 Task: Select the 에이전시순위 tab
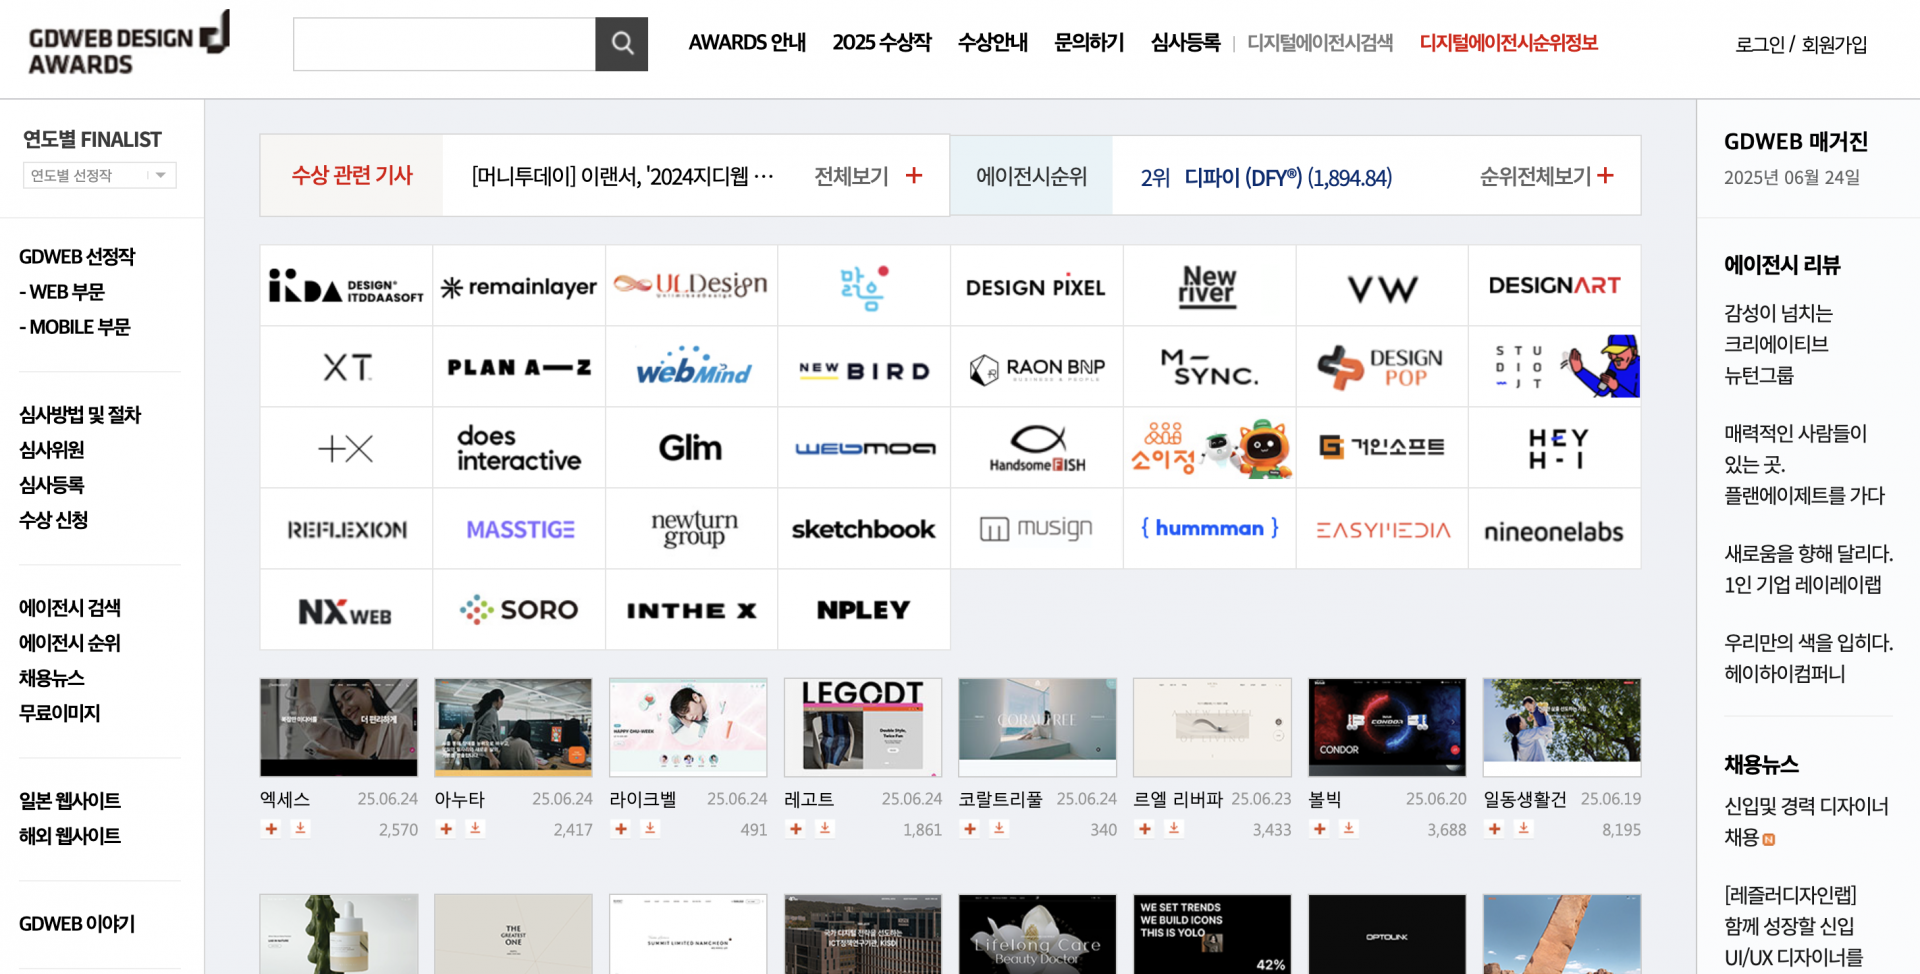point(1031,176)
